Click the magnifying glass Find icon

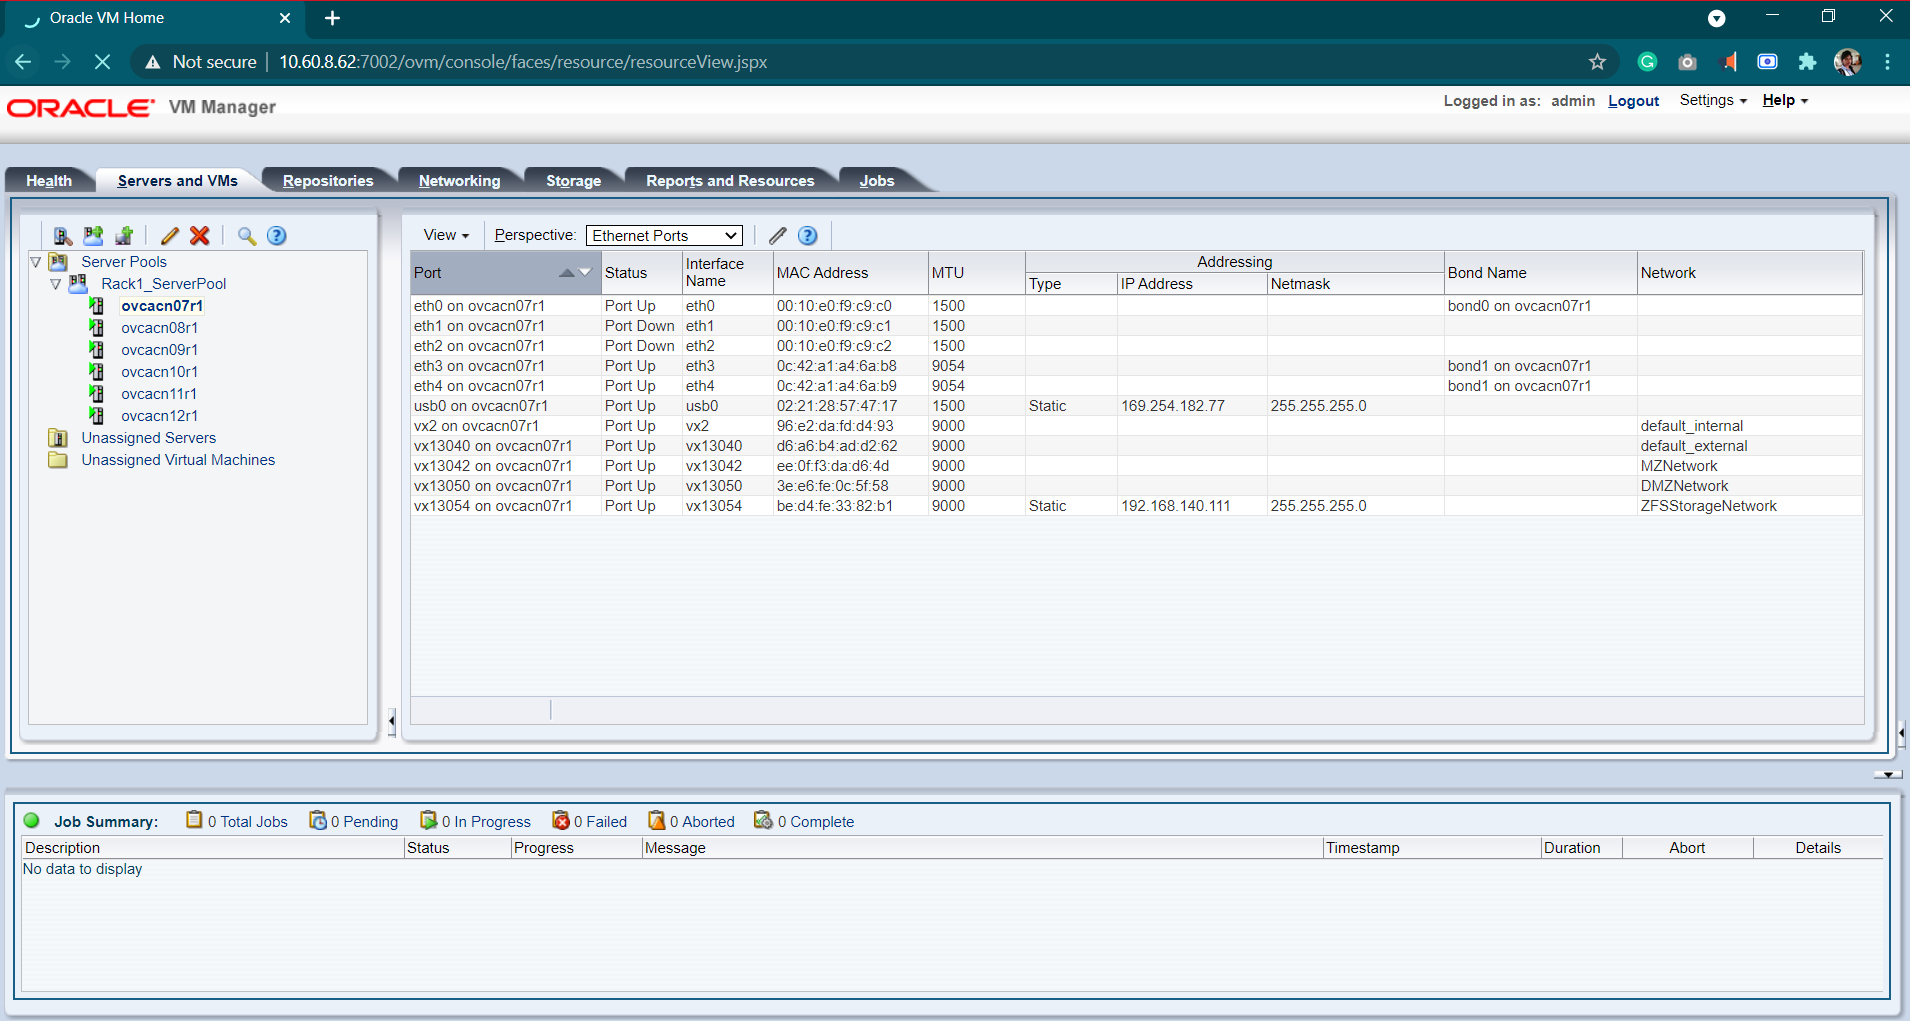(247, 236)
